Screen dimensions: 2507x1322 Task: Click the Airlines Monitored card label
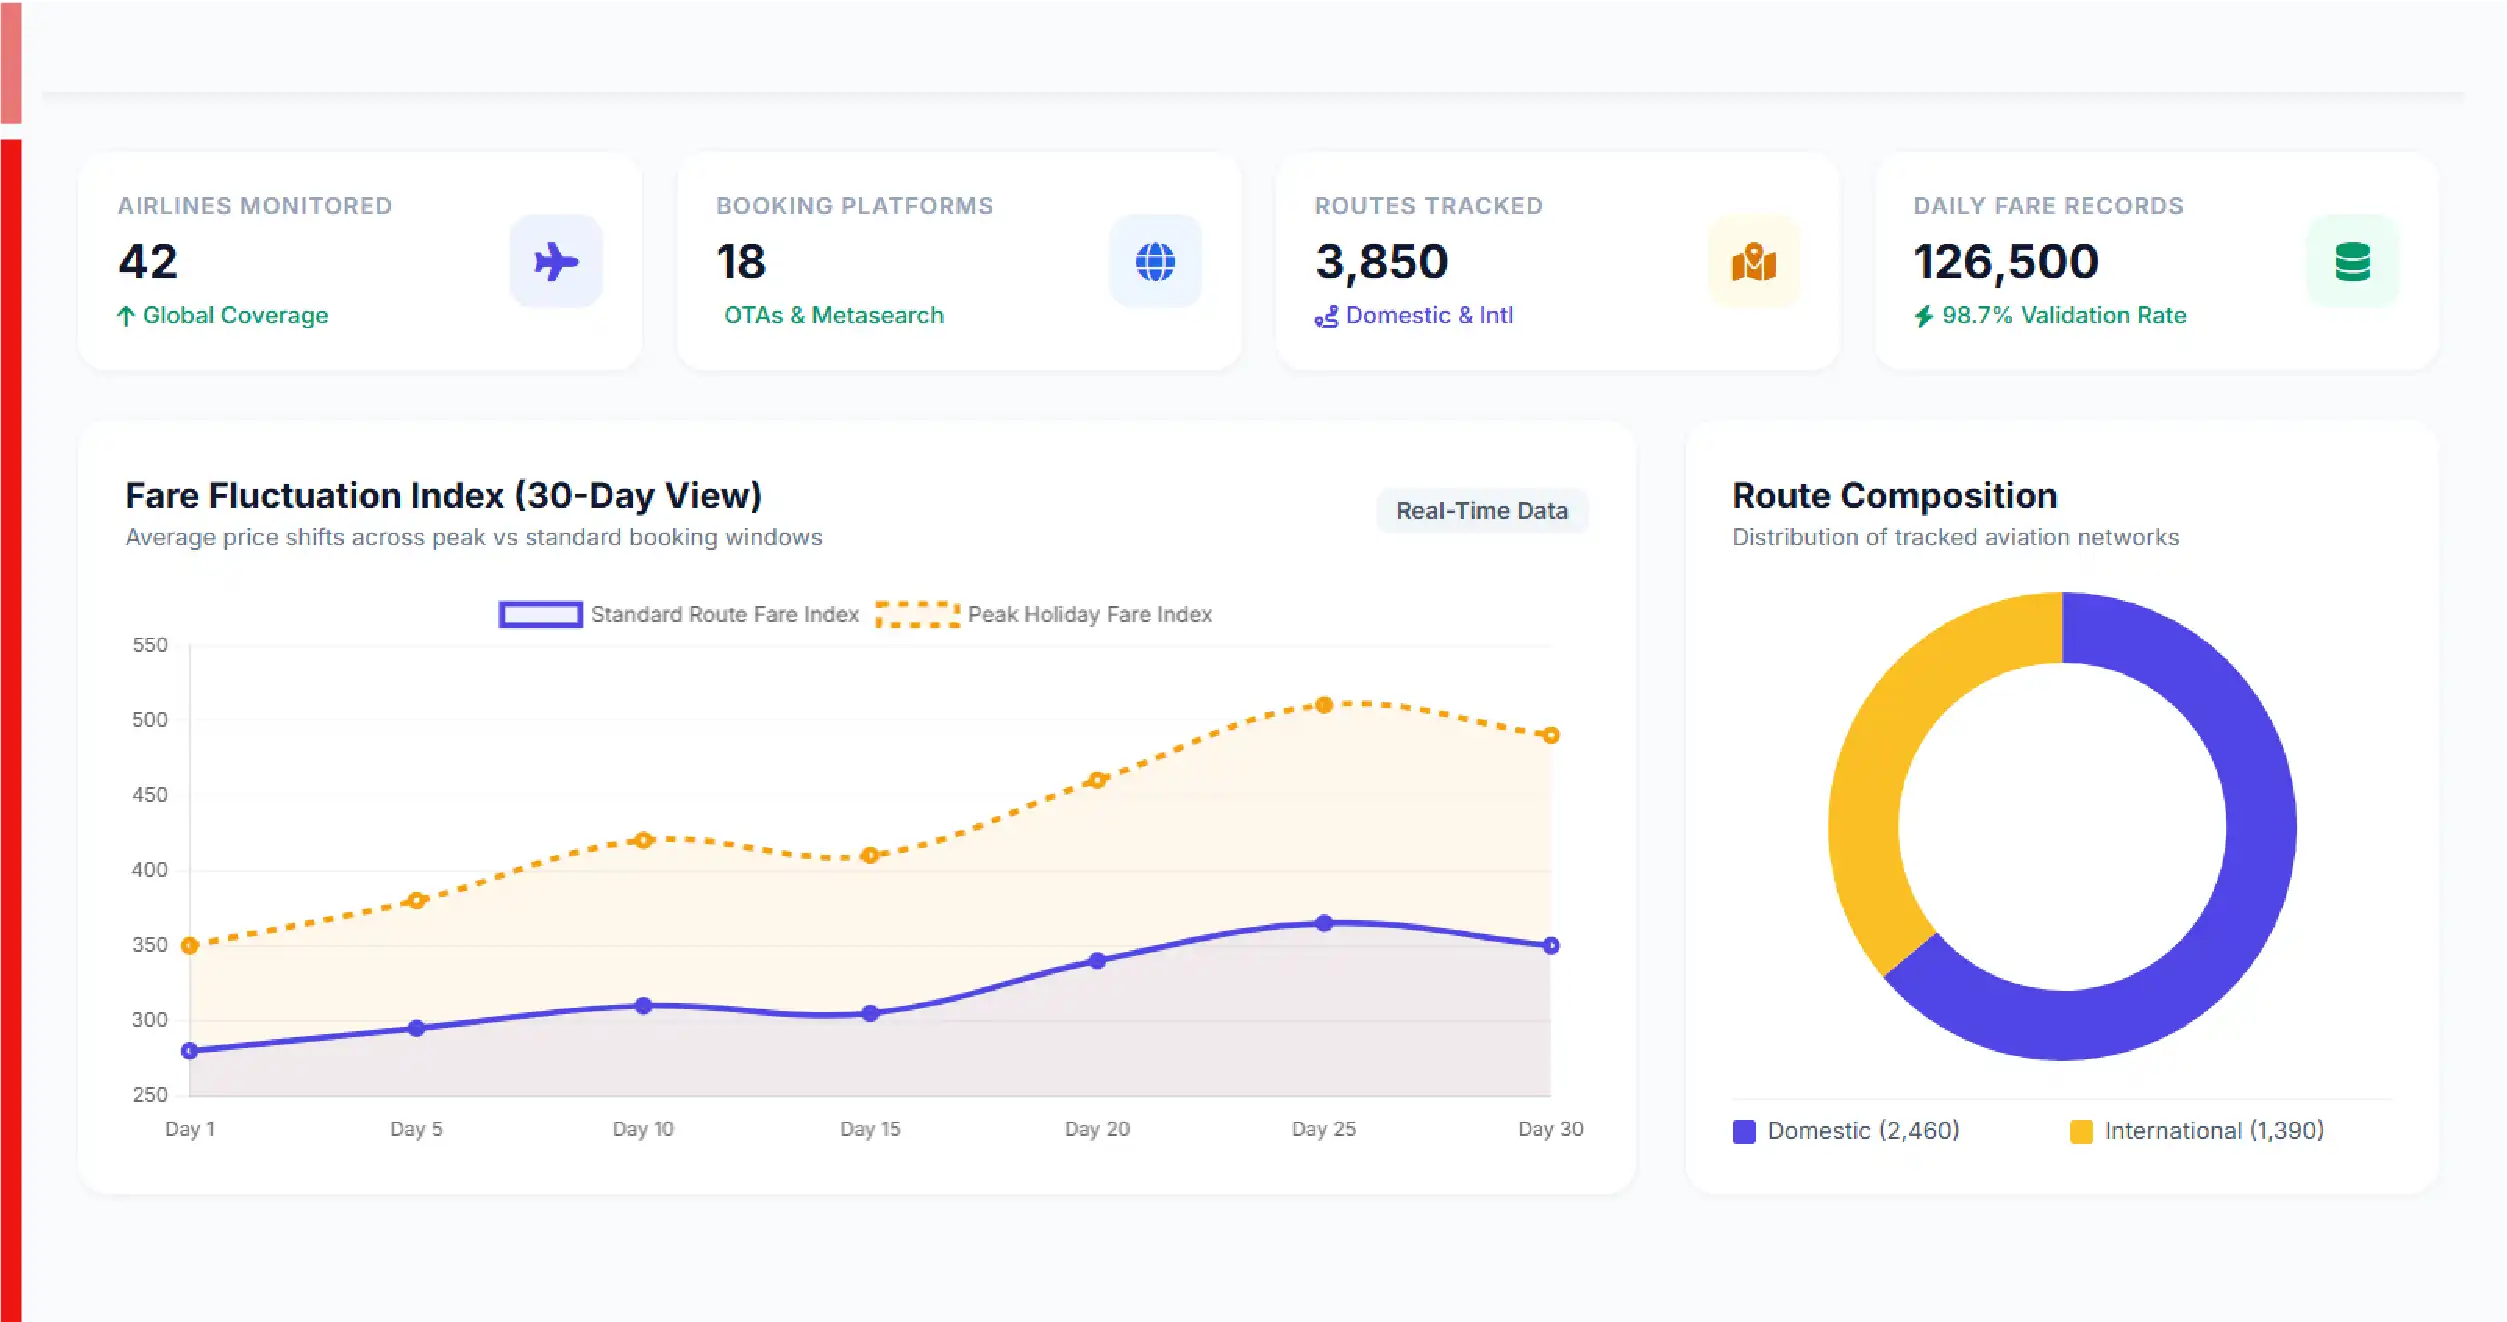point(255,206)
